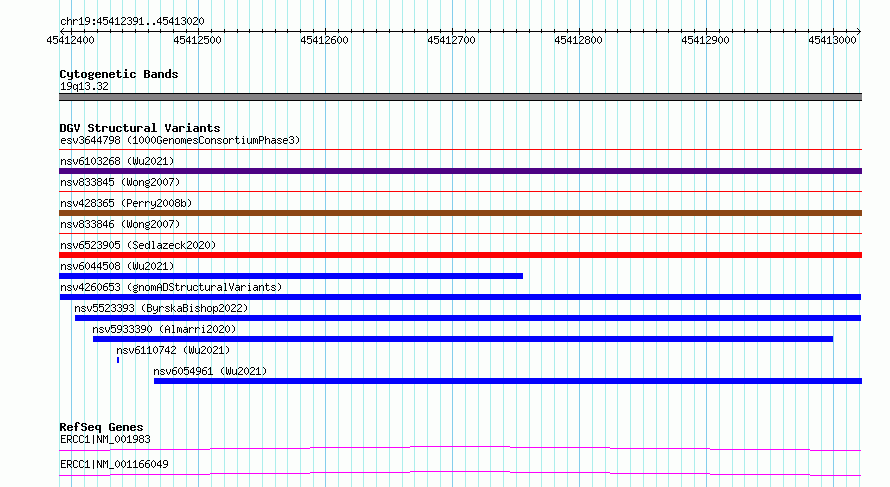Click the thin red line for esv3644798
The width and height of the screenshot is (890, 487).
pyautogui.click(x=460, y=150)
